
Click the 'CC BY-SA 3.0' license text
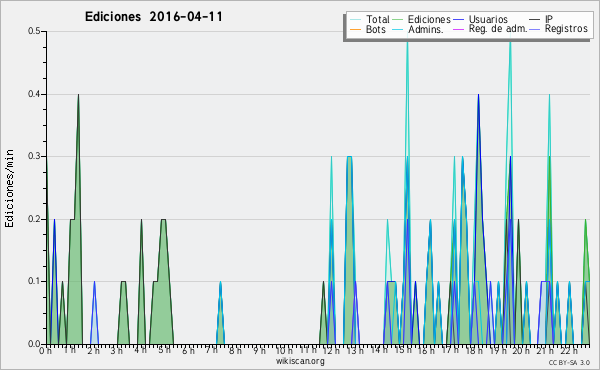[x=569, y=363]
